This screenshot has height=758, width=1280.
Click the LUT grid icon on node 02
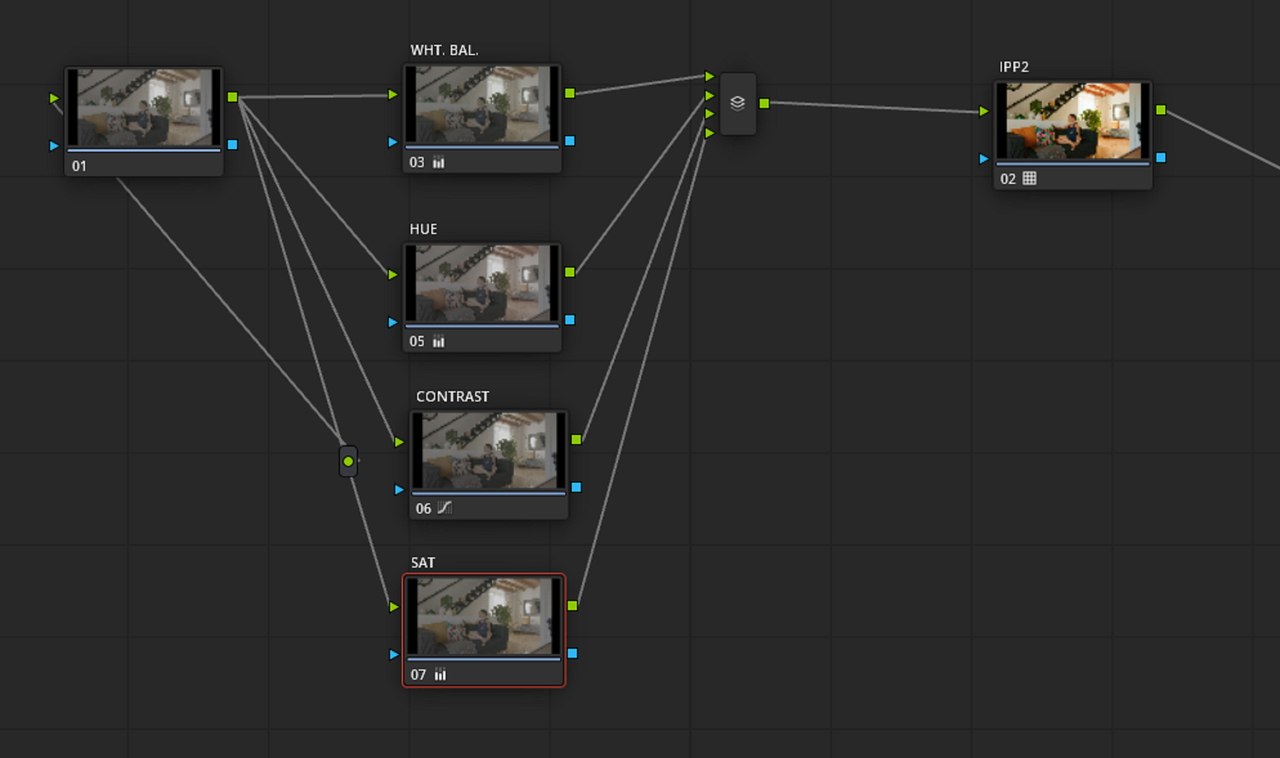point(1029,178)
